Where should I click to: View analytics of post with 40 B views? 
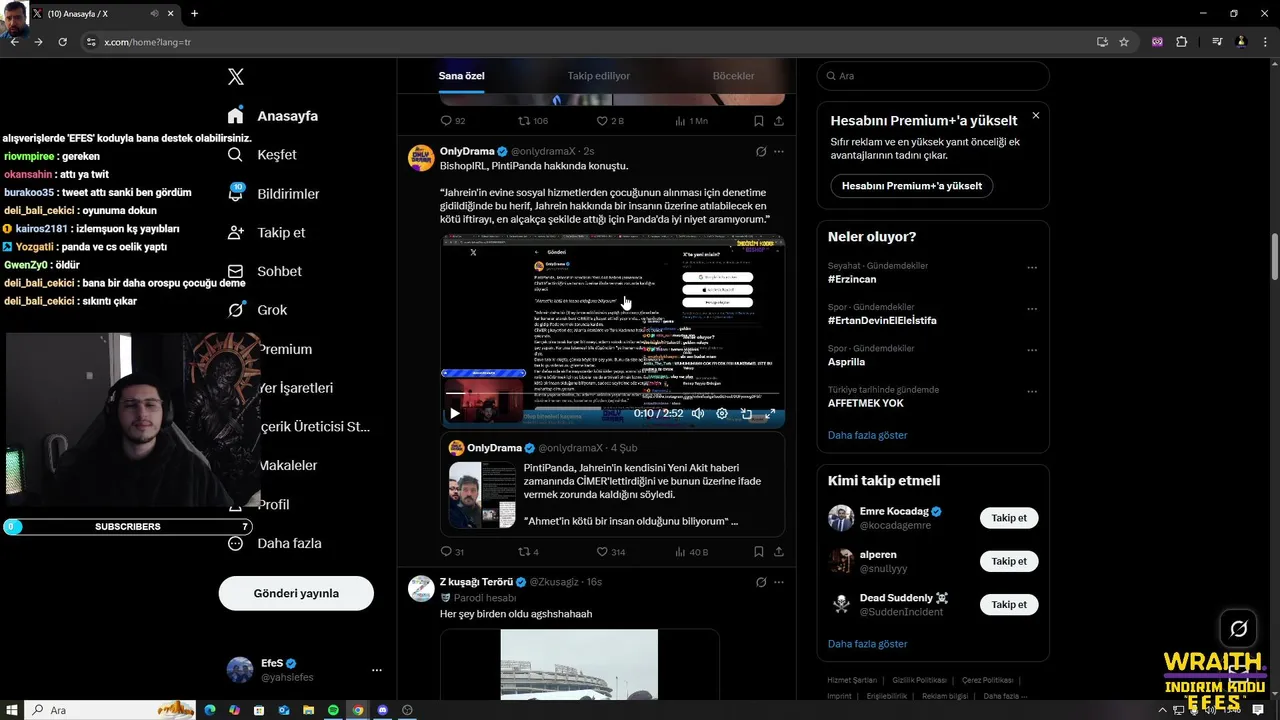692,551
